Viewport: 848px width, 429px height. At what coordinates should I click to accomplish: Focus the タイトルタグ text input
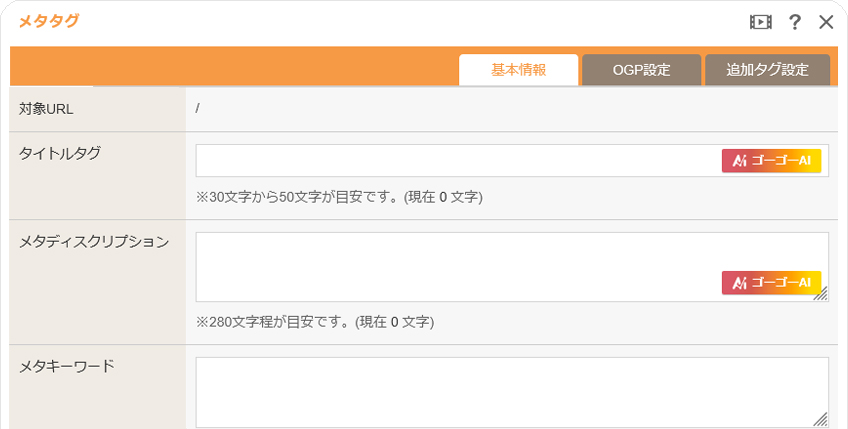point(456,161)
